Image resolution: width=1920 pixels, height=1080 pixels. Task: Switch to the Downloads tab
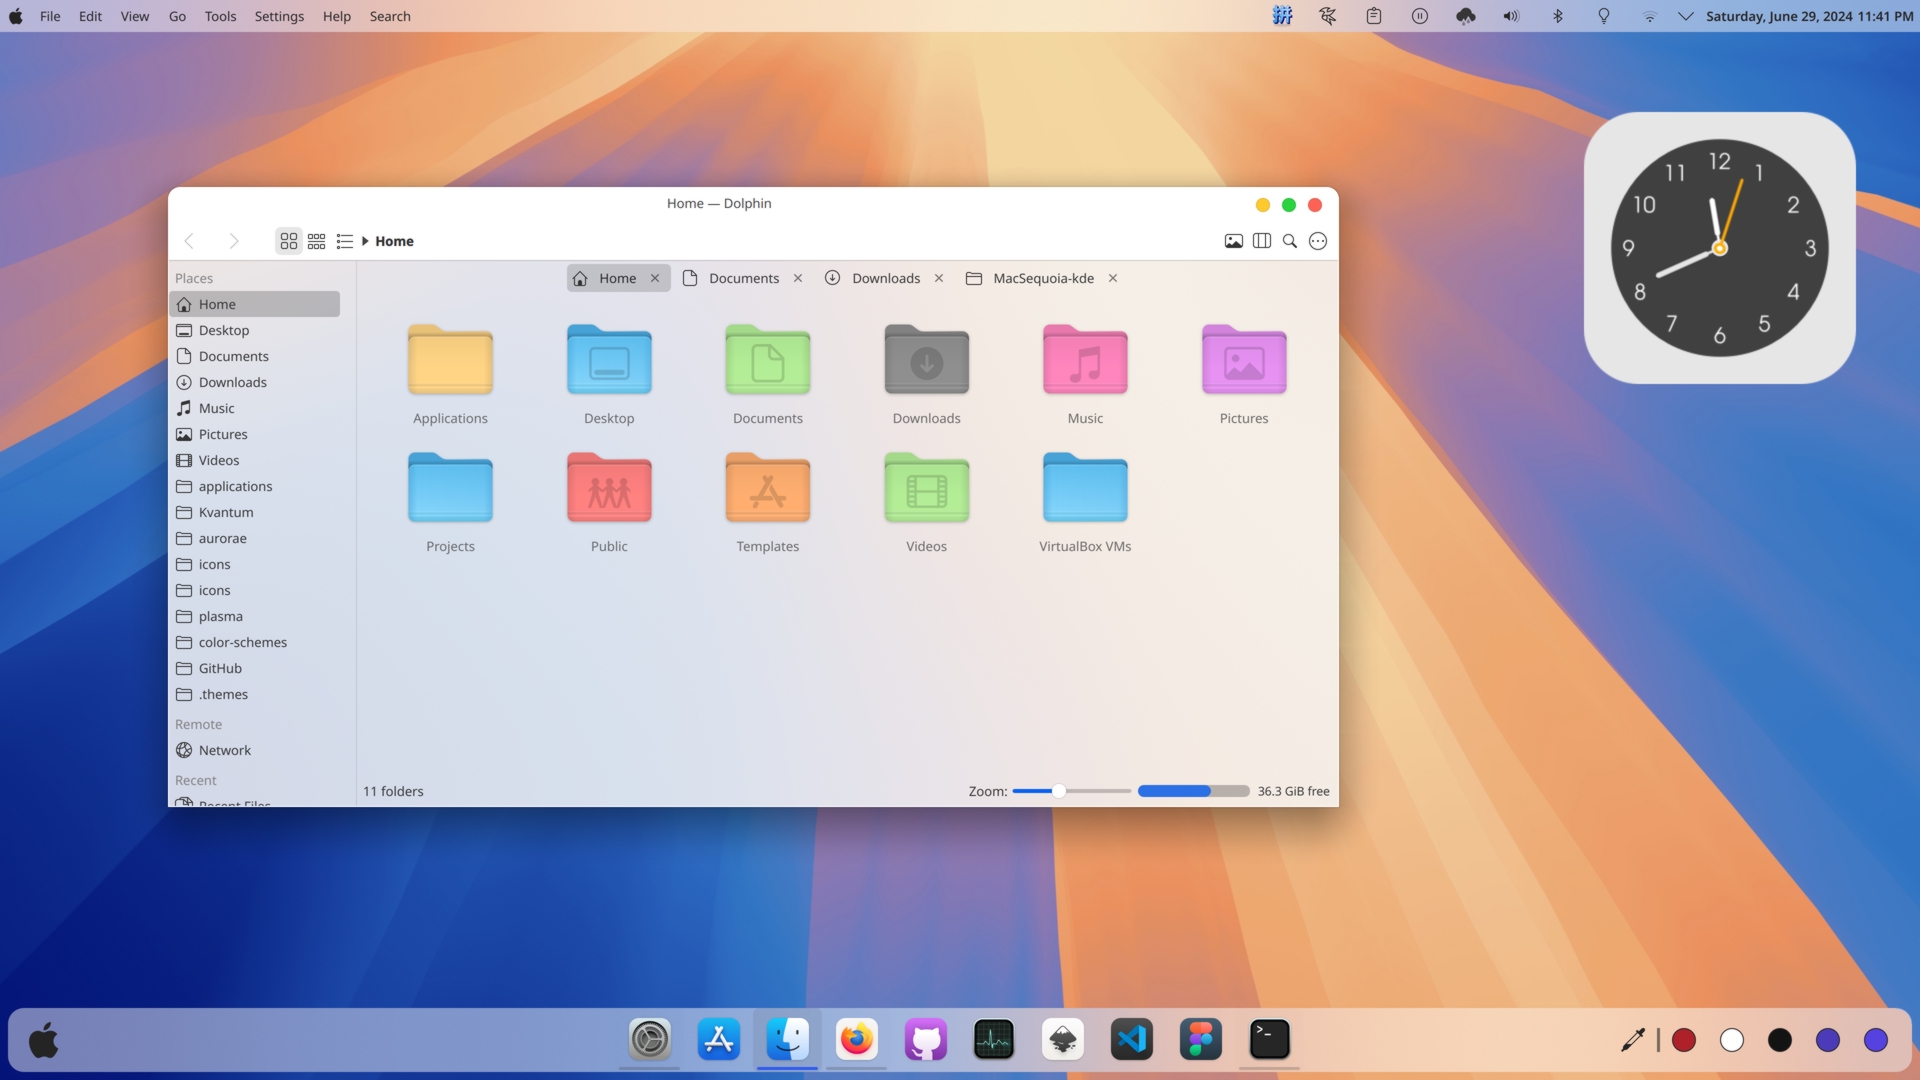tap(885, 278)
